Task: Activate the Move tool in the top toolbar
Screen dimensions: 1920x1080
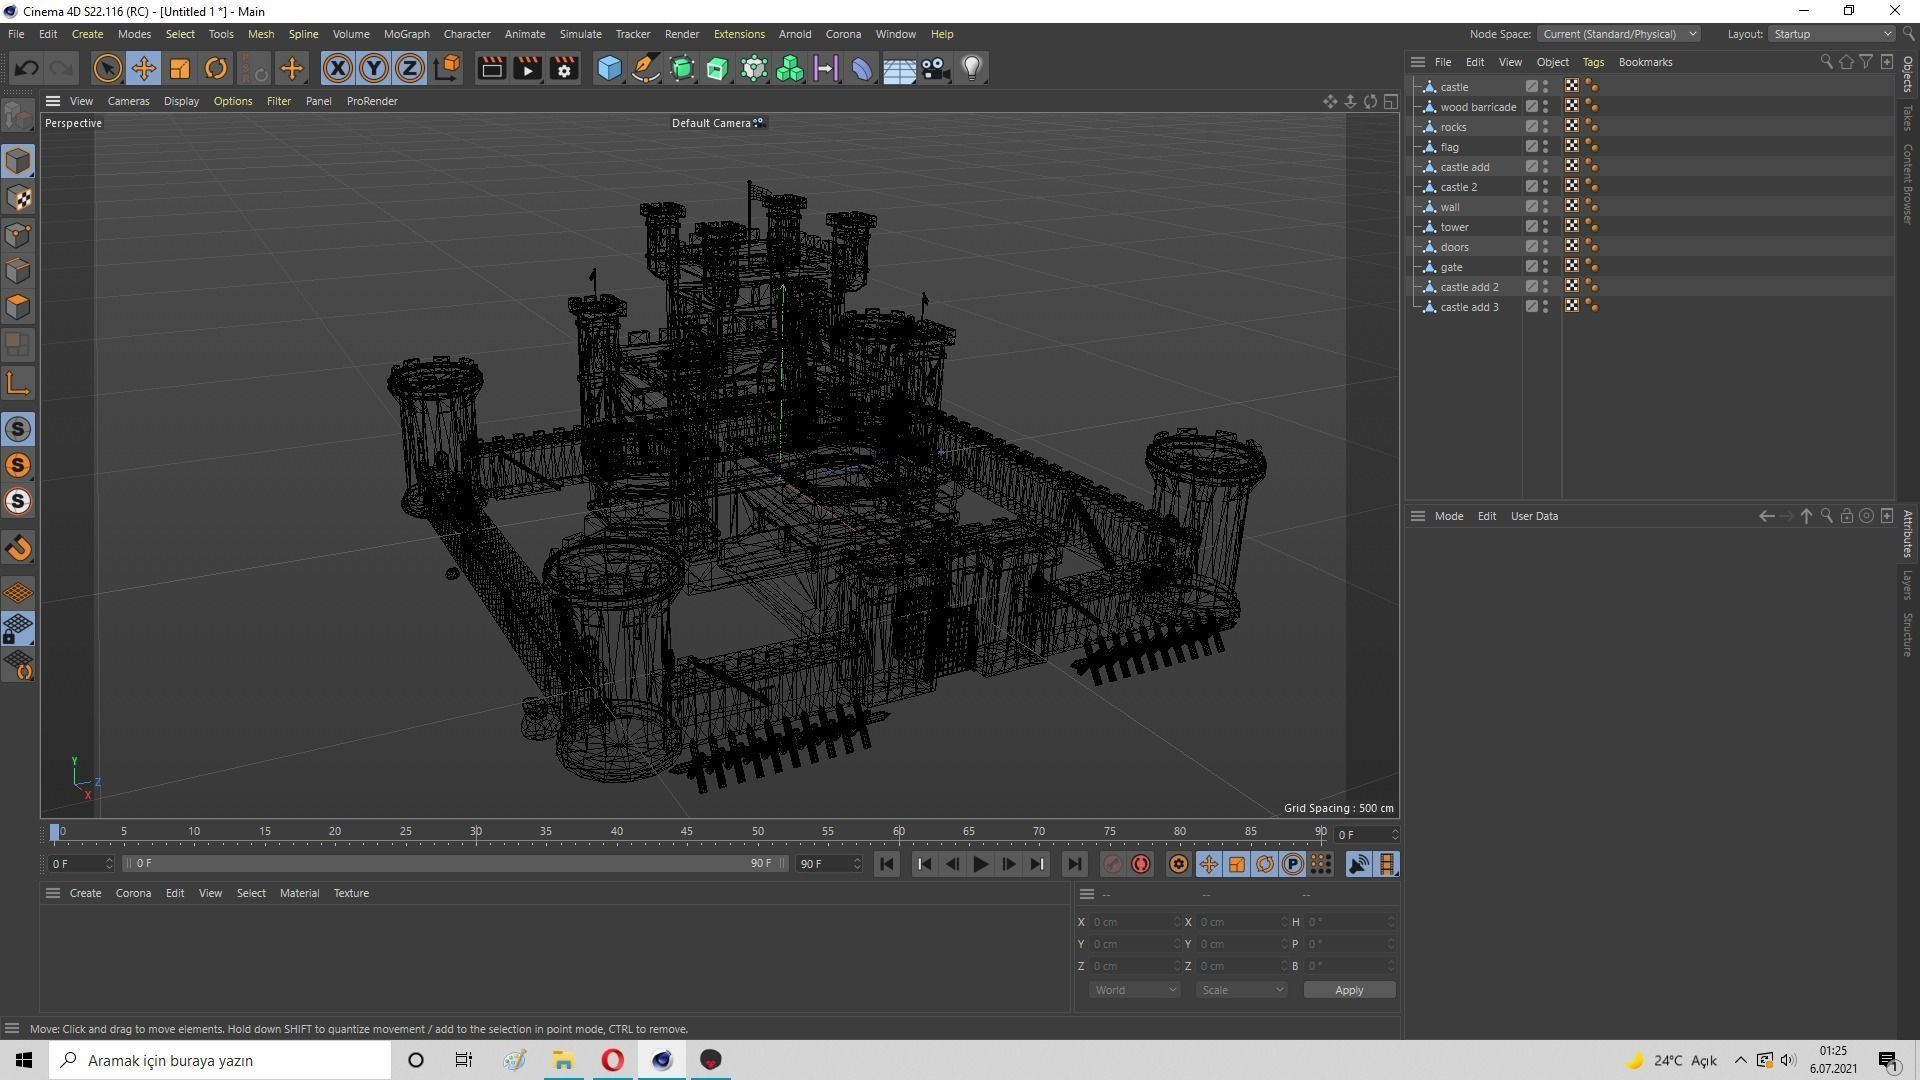Action: pyautogui.click(x=143, y=68)
